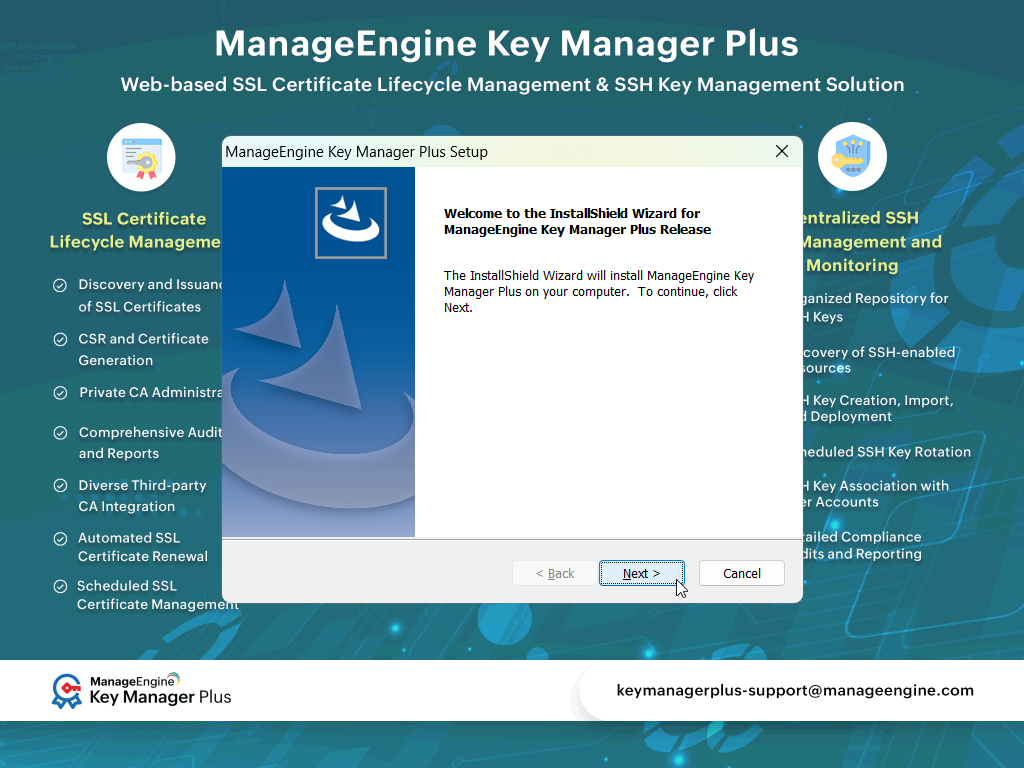Click the Next button in Setup wizard
Image resolution: width=1024 pixels, height=768 pixels.
tap(641, 573)
